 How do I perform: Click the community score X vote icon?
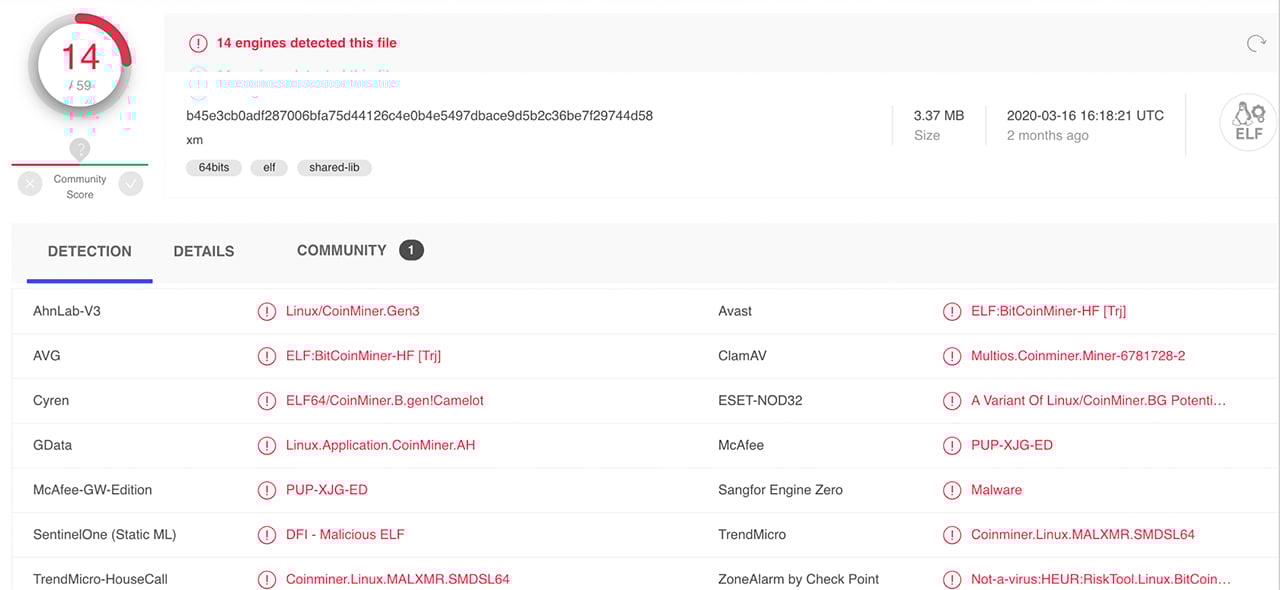pyautogui.click(x=30, y=183)
